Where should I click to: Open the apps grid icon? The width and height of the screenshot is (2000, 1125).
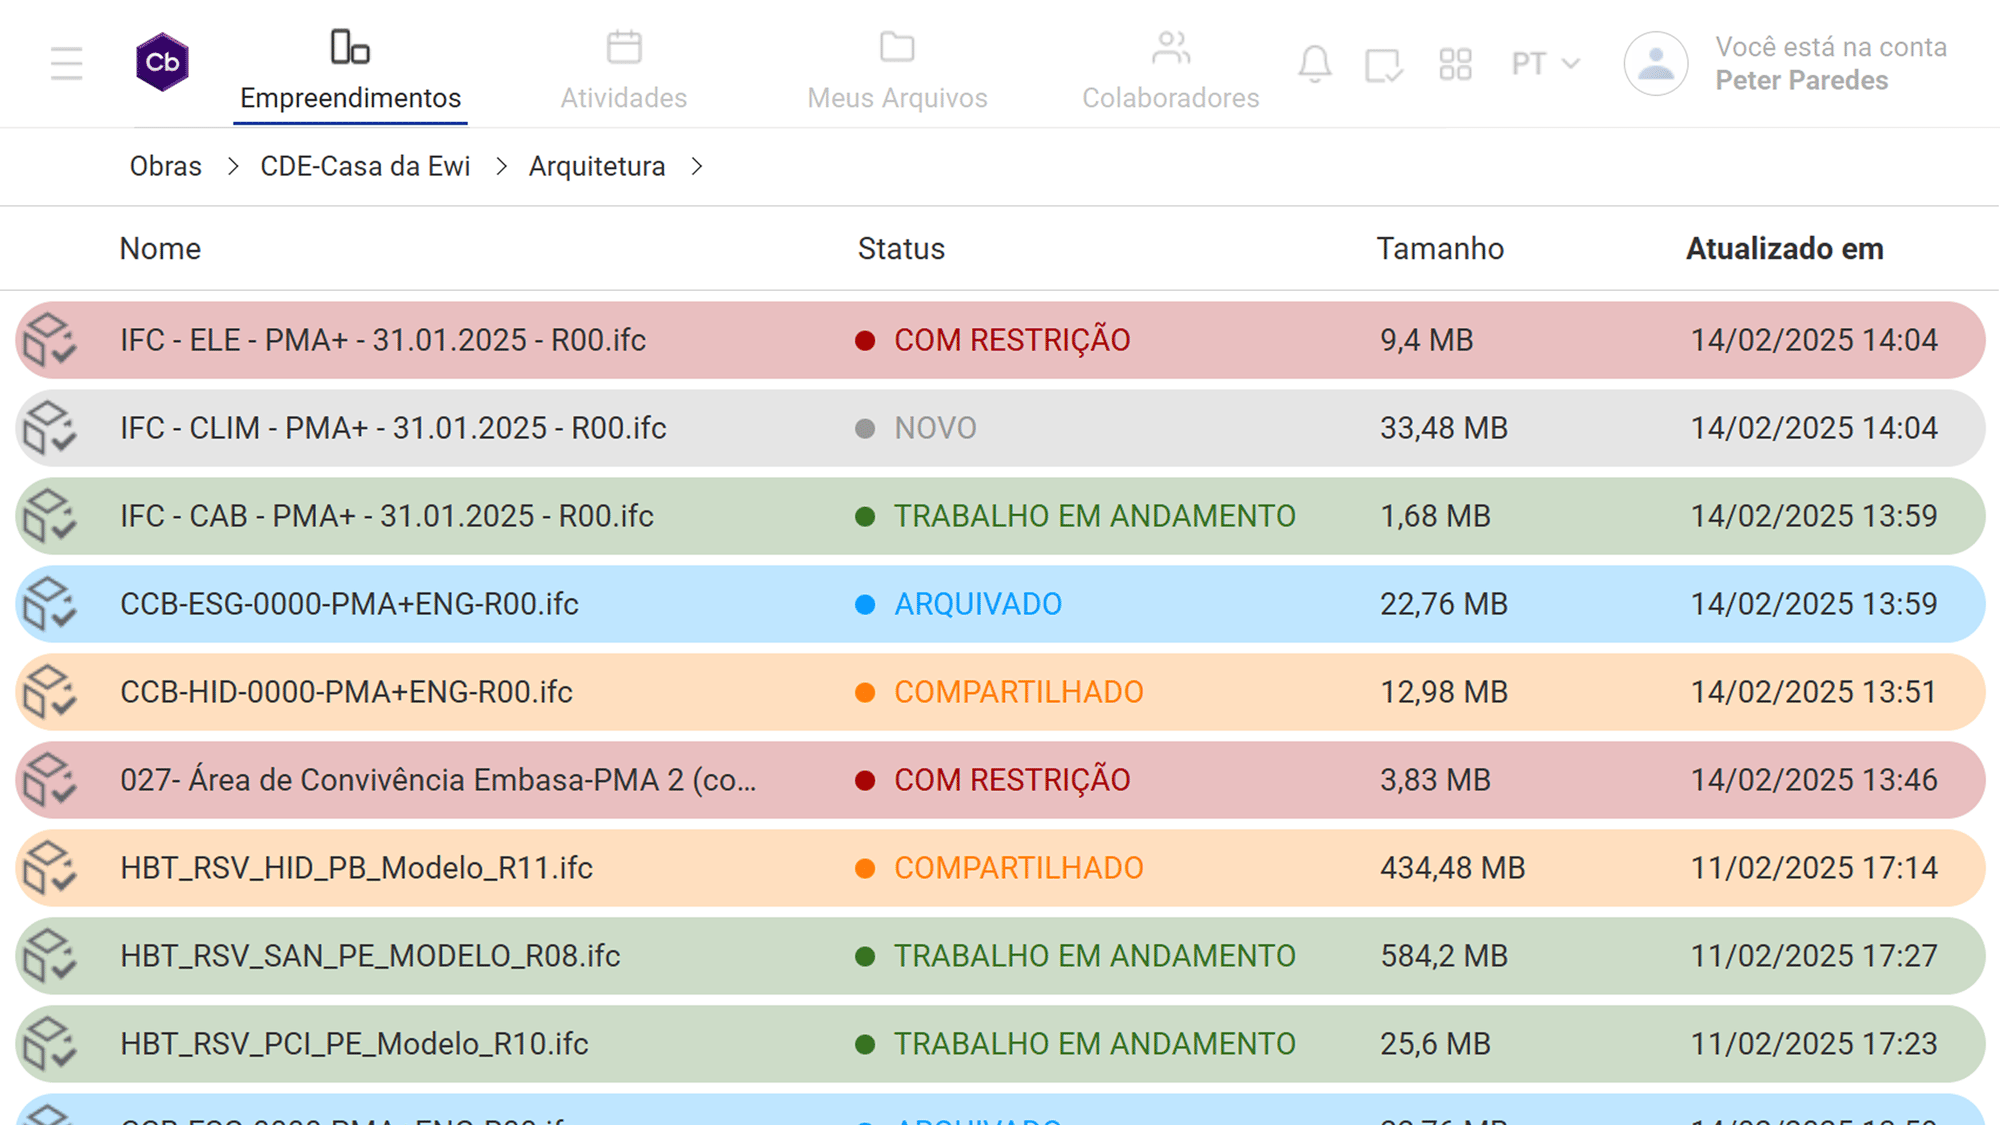tap(1455, 65)
